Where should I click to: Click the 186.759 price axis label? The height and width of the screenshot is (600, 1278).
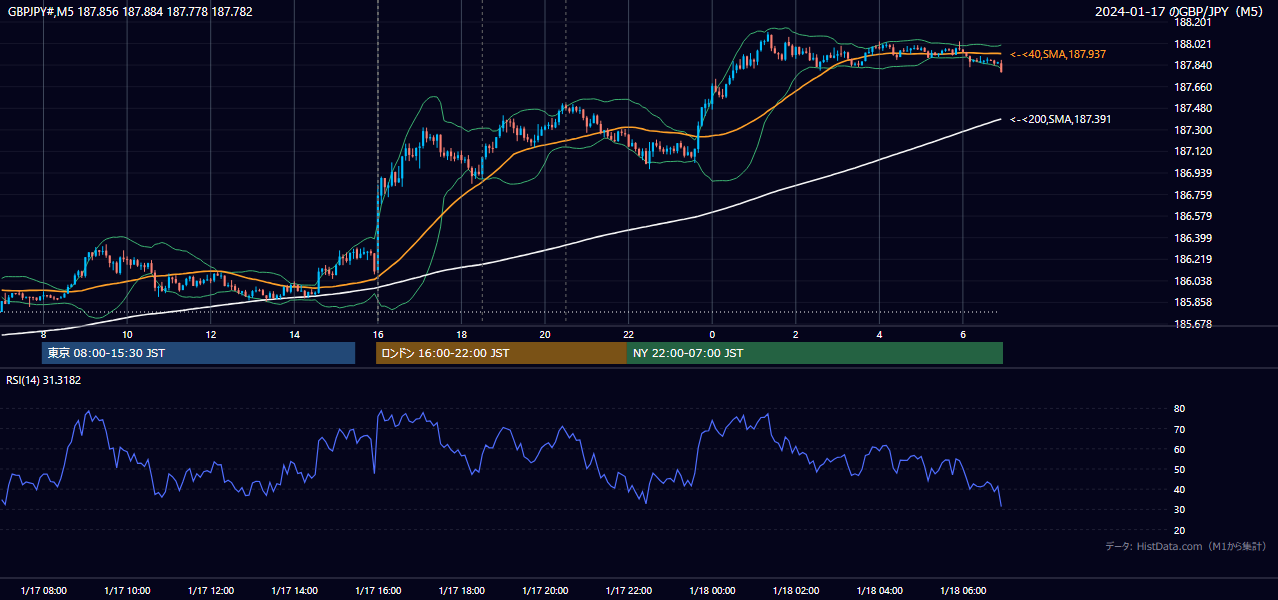click(1193, 195)
